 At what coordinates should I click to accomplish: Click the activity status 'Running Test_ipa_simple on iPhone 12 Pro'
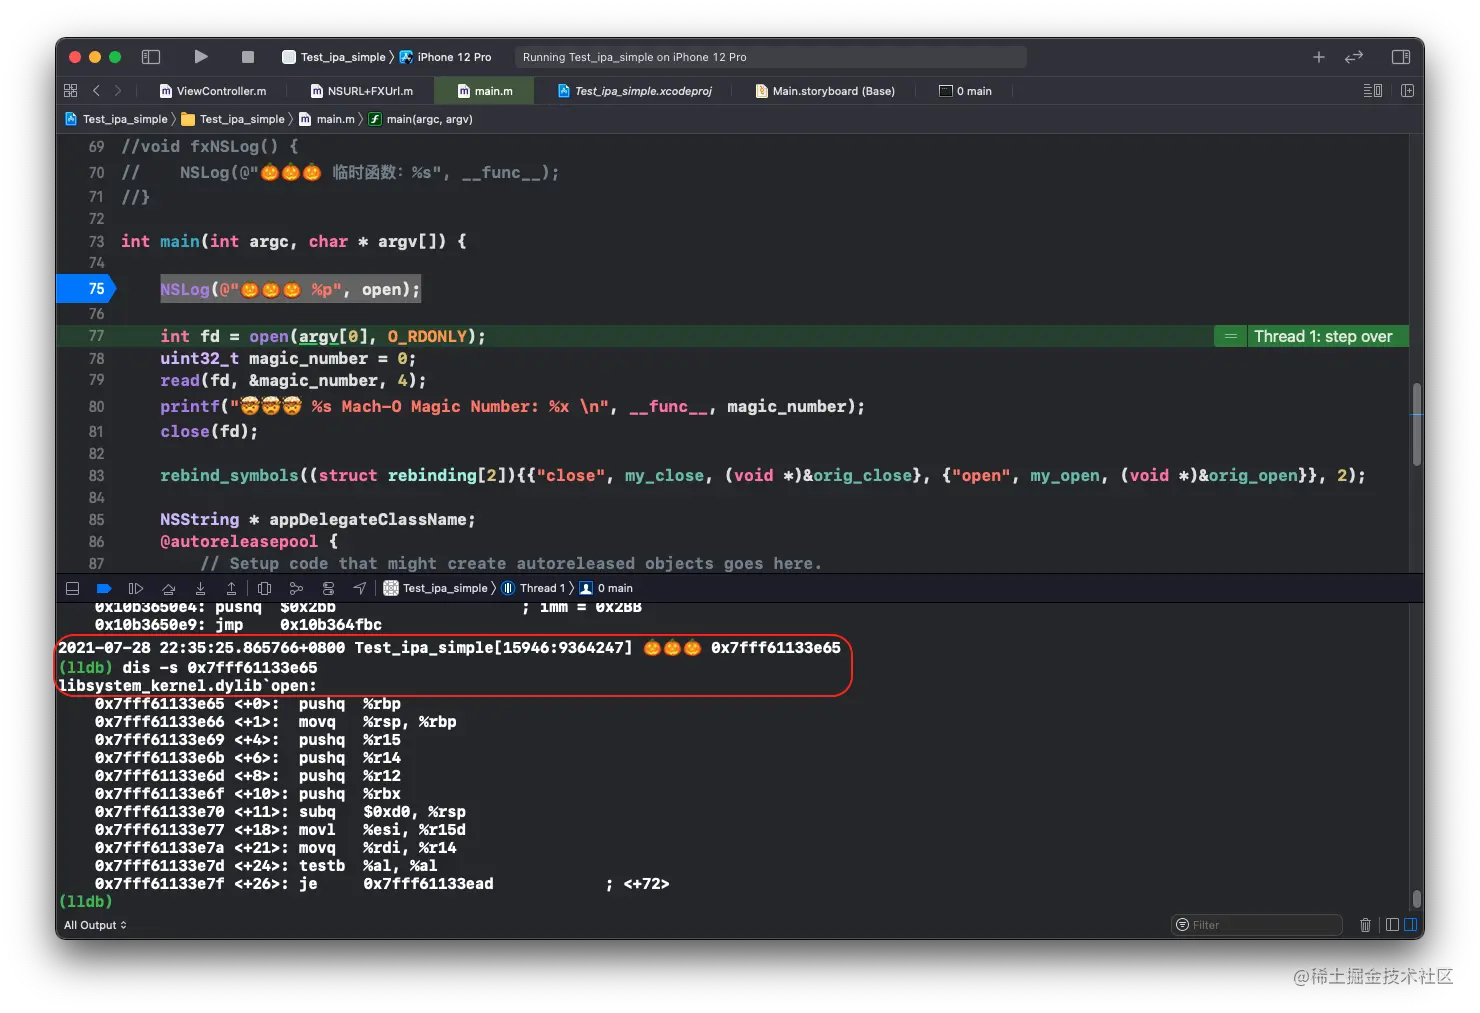pyautogui.click(x=771, y=57)
